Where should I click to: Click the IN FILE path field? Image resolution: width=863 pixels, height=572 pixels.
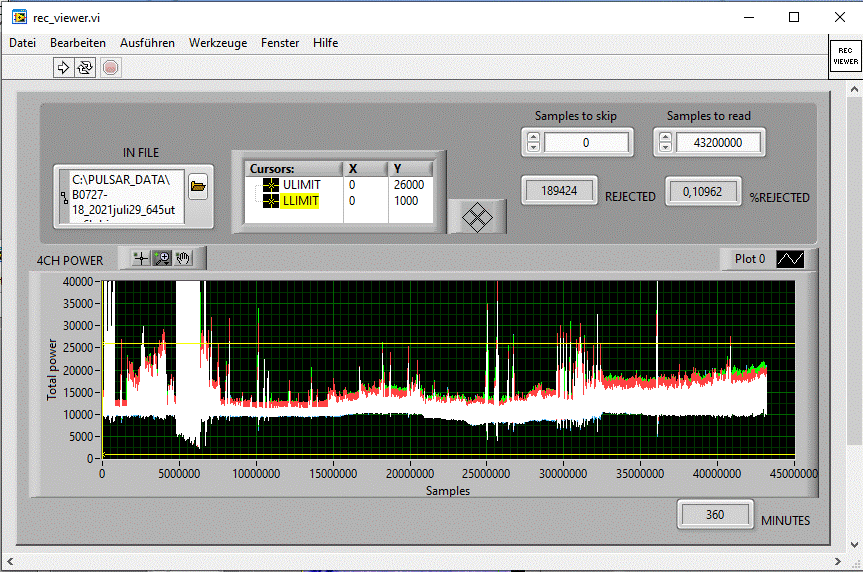127,197
